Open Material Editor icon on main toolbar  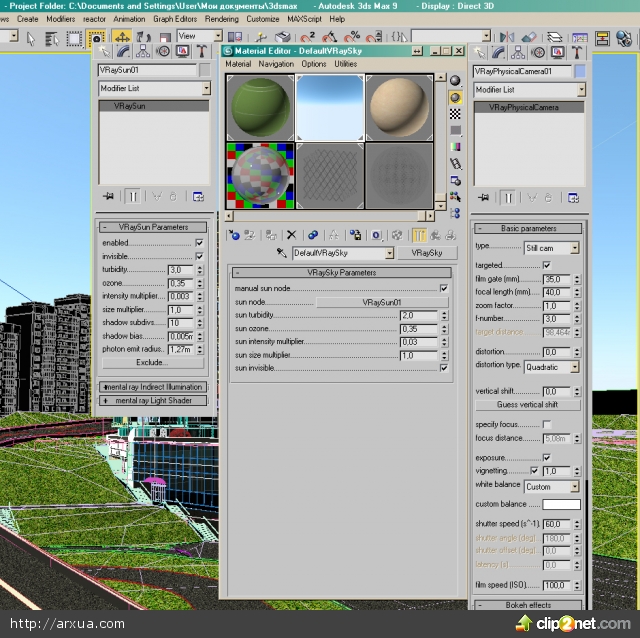pos(624,38)
